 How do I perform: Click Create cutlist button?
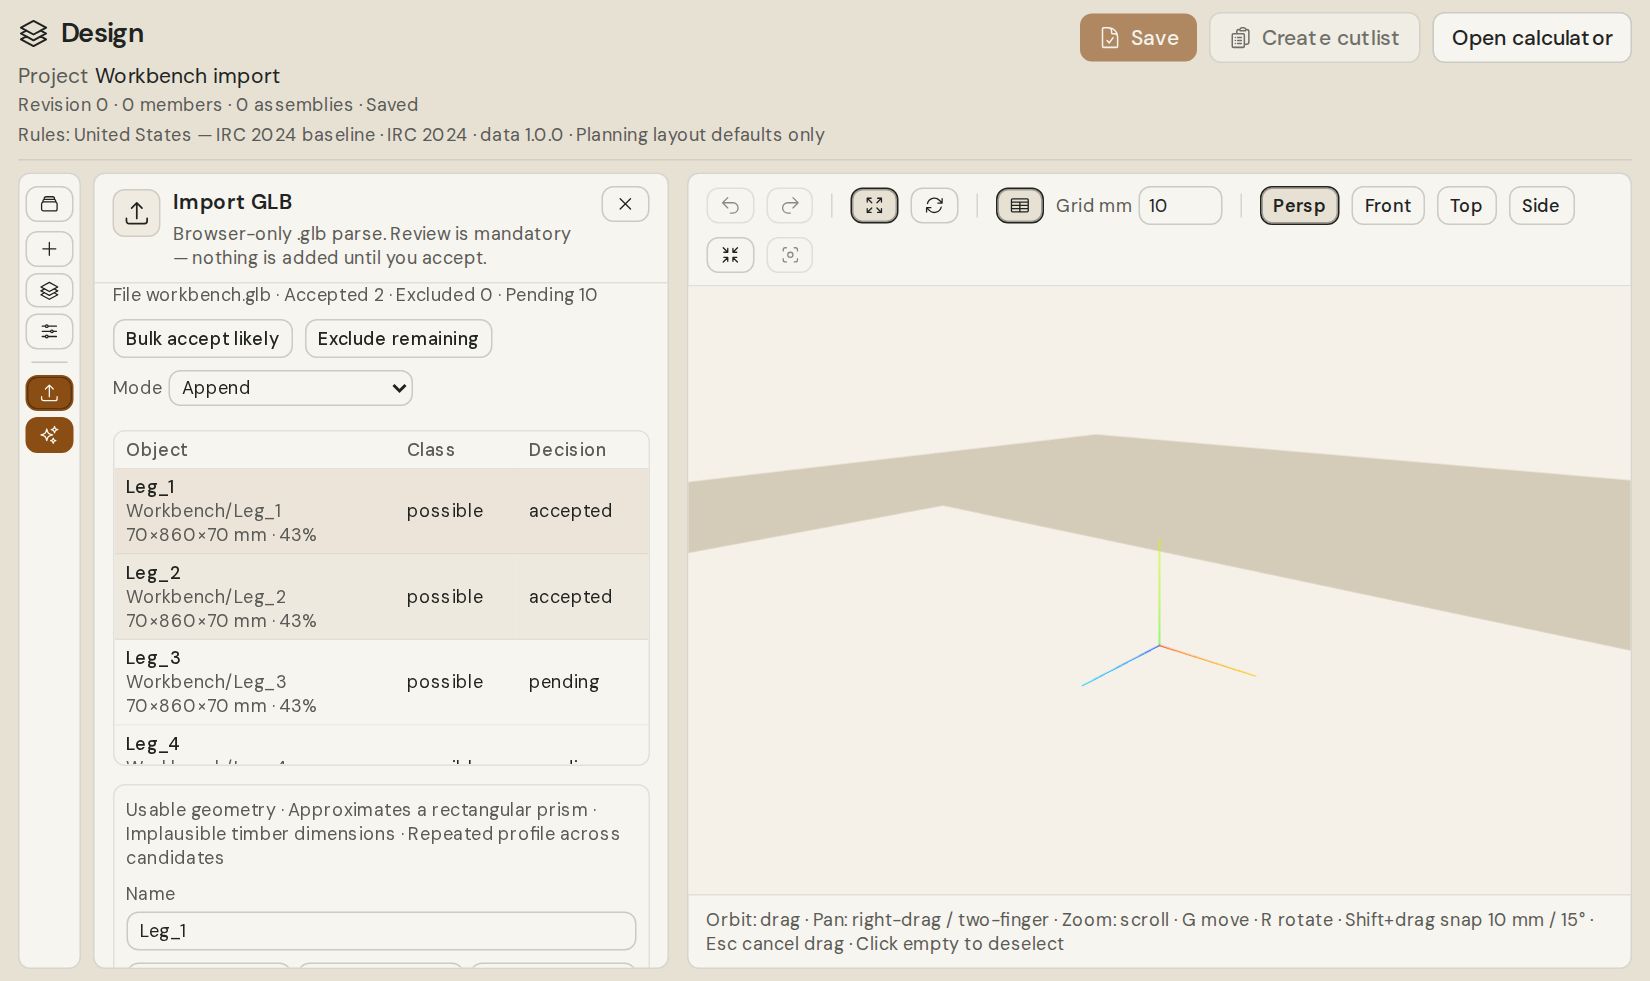click(x=1314, y=38)
